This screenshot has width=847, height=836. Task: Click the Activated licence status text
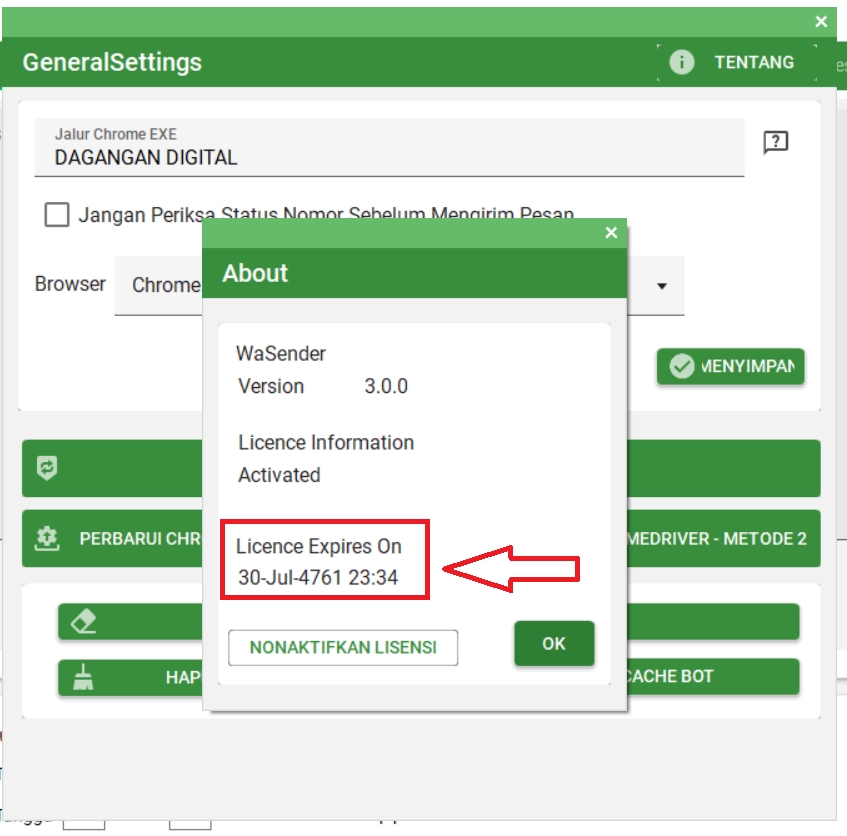[279, 475]
